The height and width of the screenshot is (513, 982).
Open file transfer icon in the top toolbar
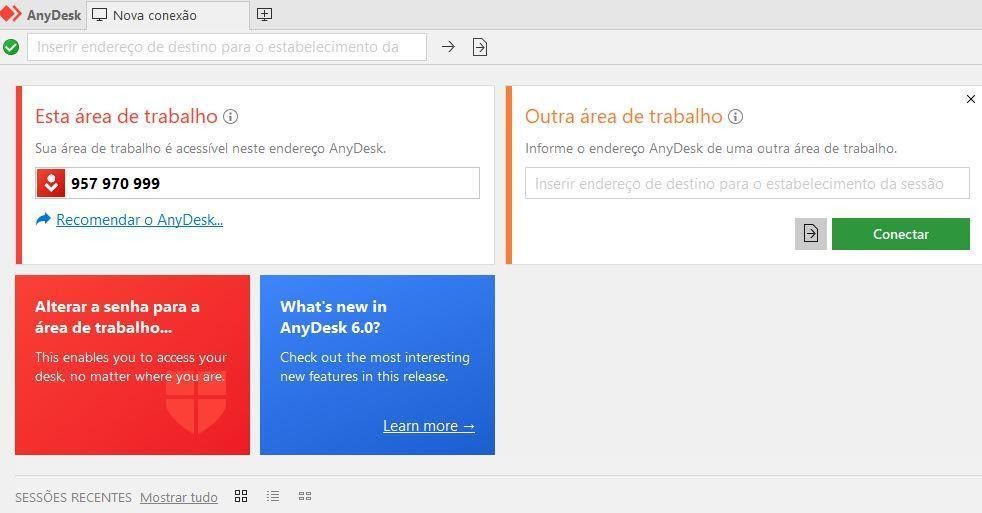tap(480, 47)
